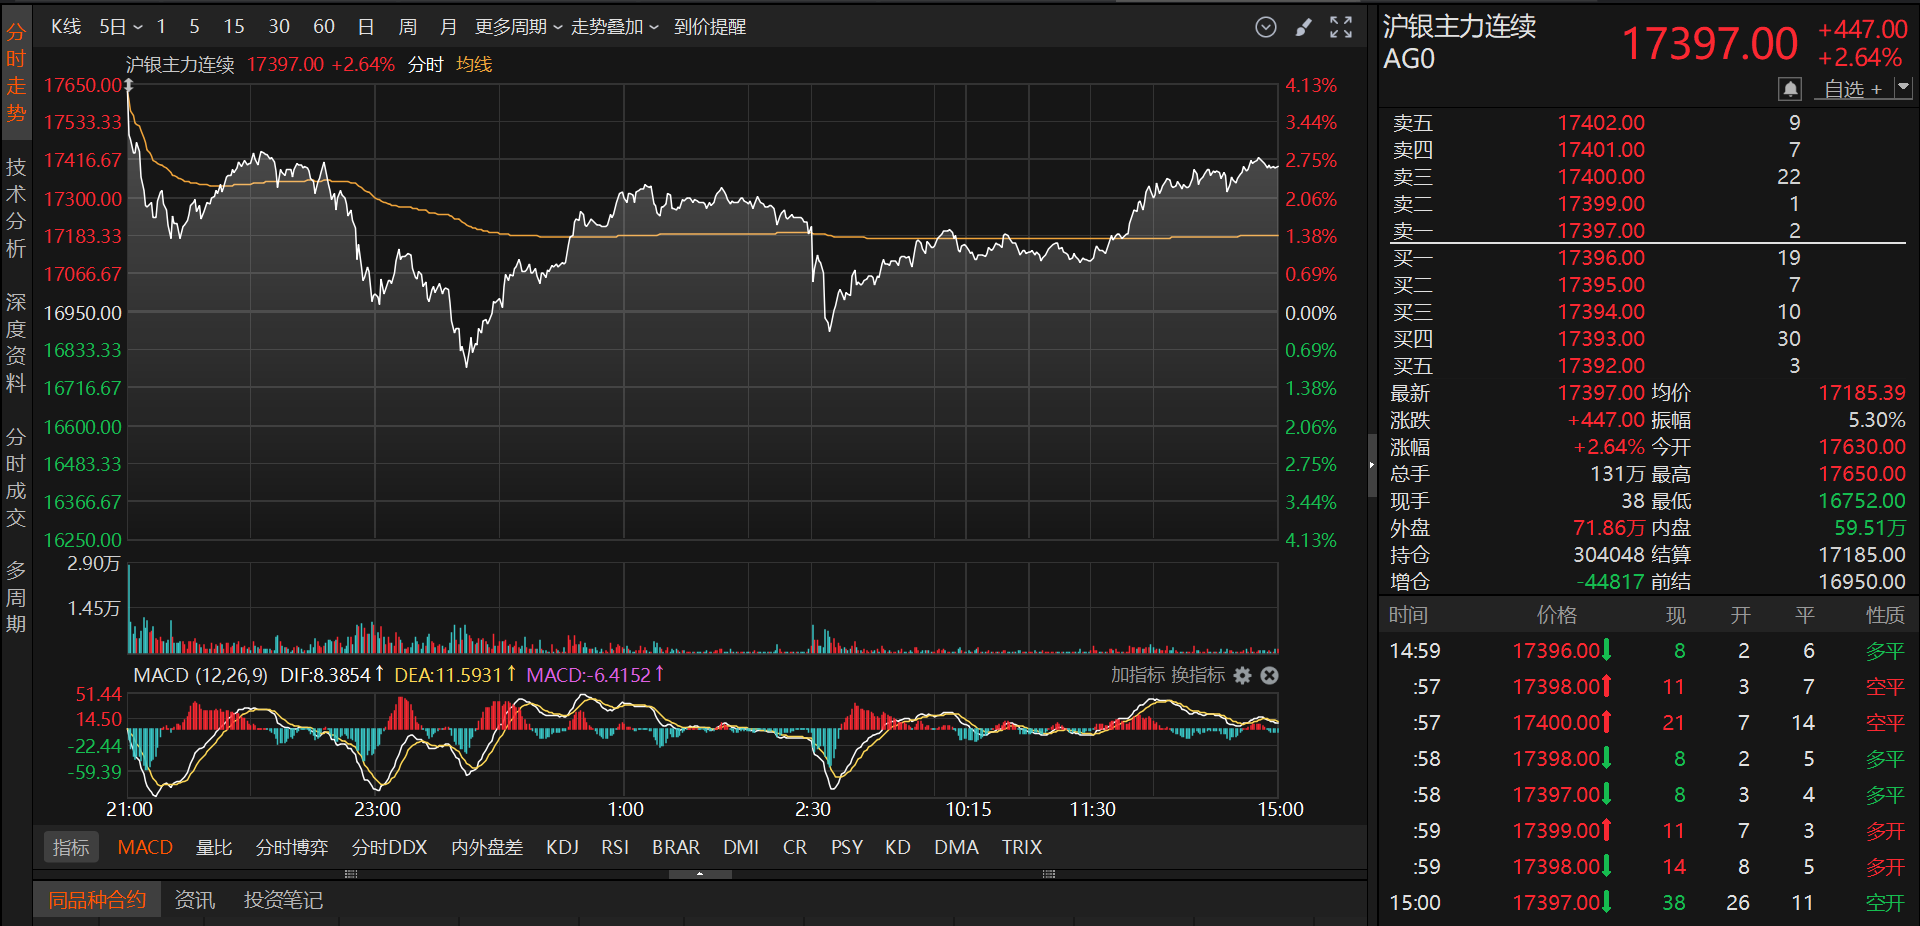
Task: Select the paintbrush drawing tool icon
Action: click(1303, 27)
